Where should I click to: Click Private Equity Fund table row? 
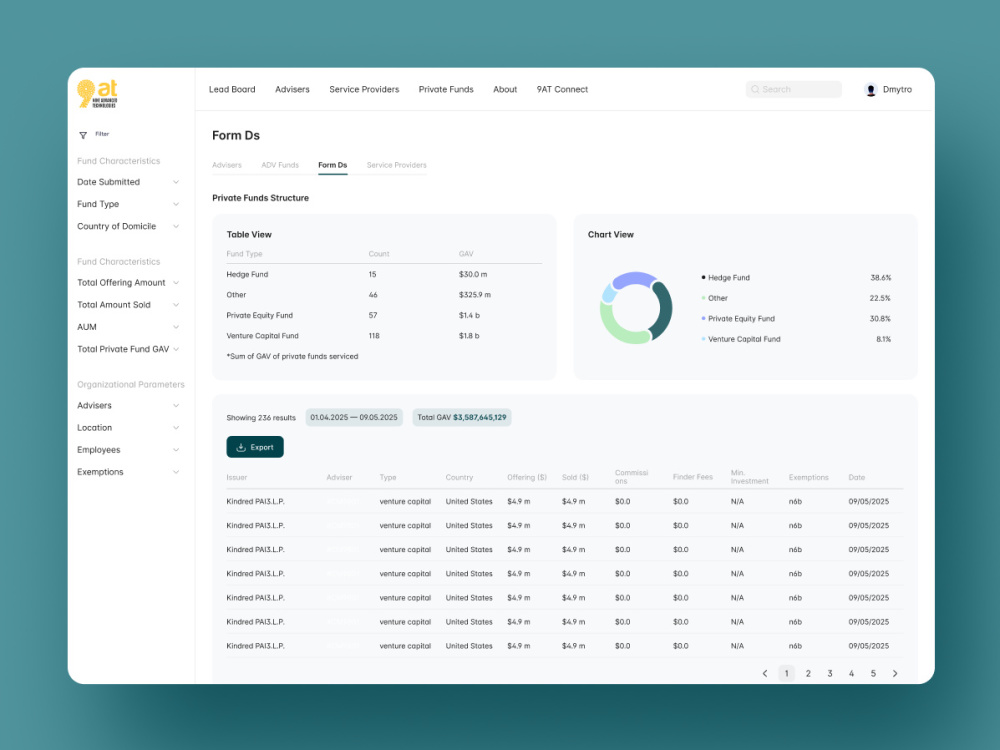point(384,315)
